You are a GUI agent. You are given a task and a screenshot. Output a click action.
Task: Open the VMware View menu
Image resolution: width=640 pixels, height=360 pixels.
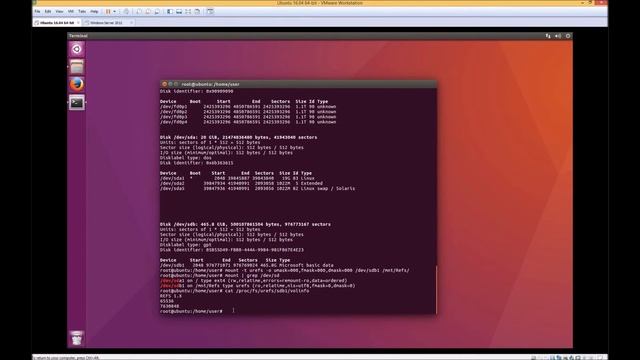click(x=59, y=11)
